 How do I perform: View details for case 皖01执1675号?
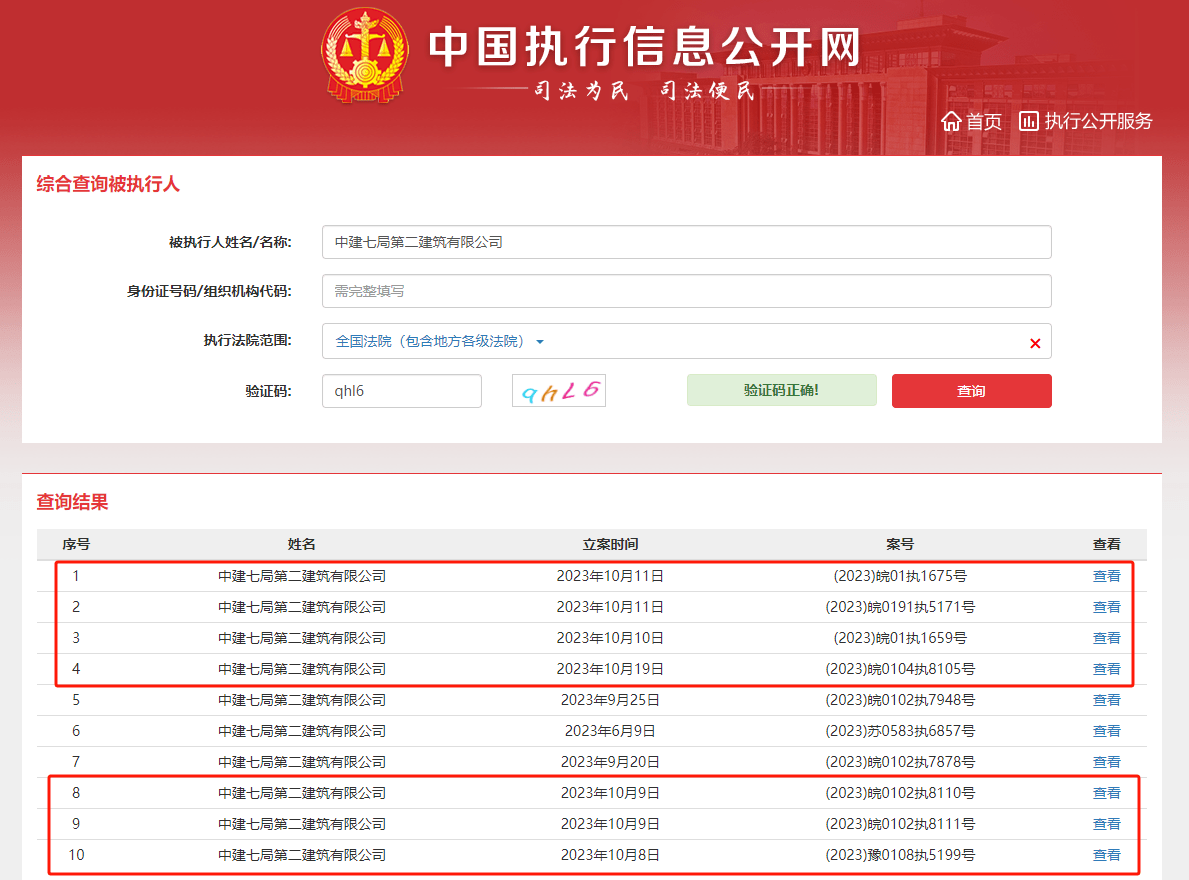coord(1106,576)
